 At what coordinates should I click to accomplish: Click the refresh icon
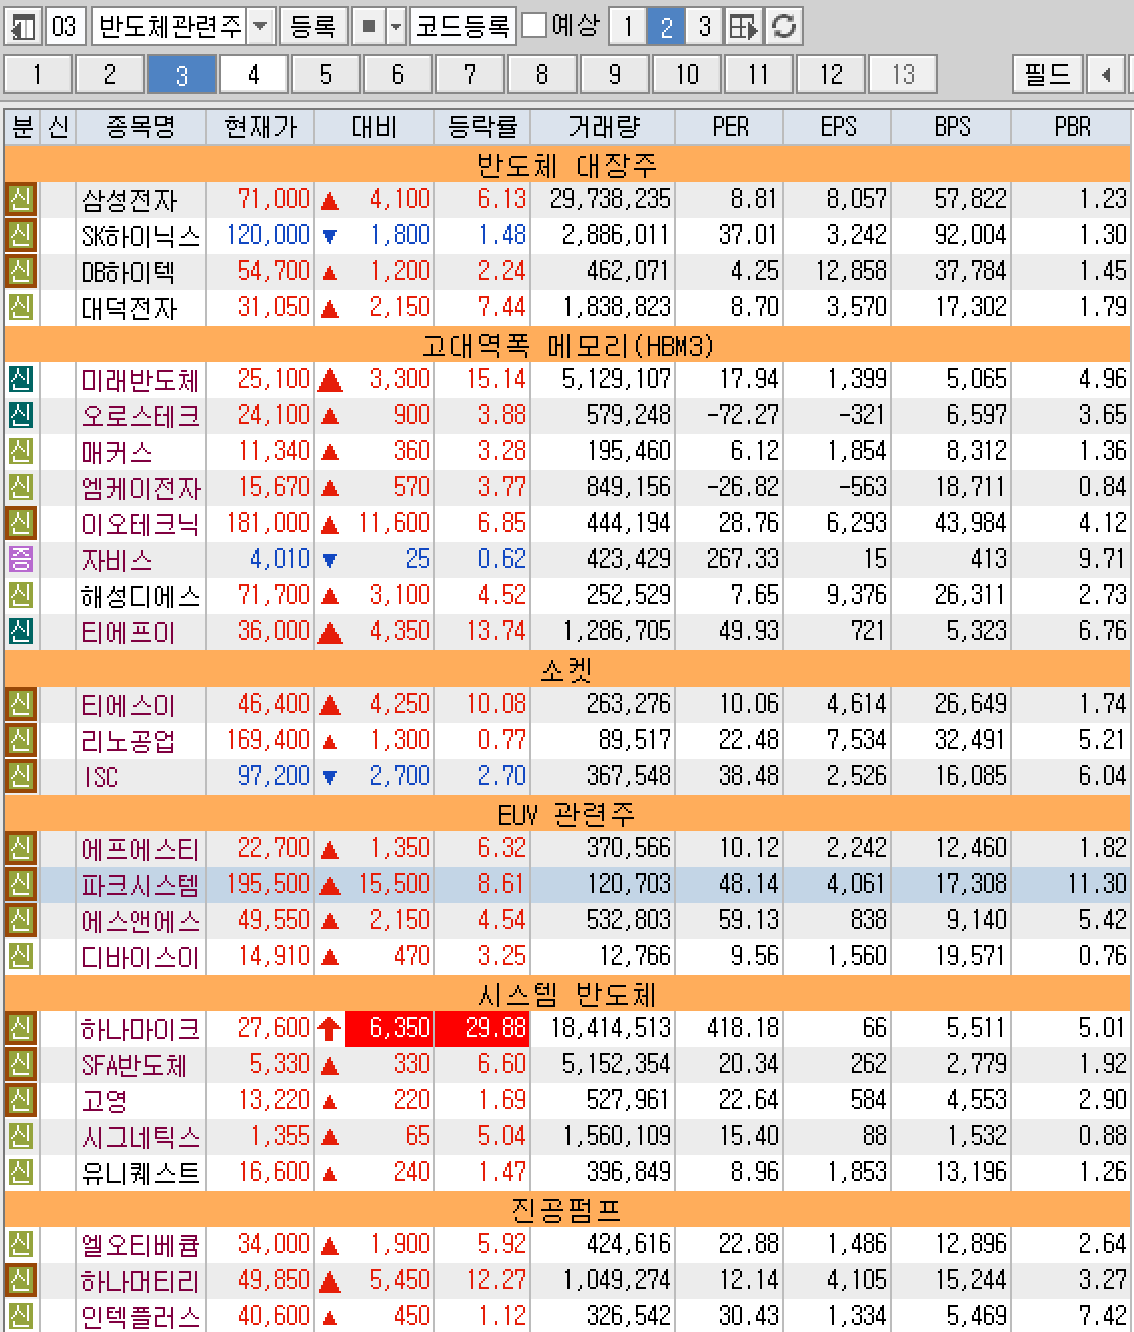pos(784,26)
